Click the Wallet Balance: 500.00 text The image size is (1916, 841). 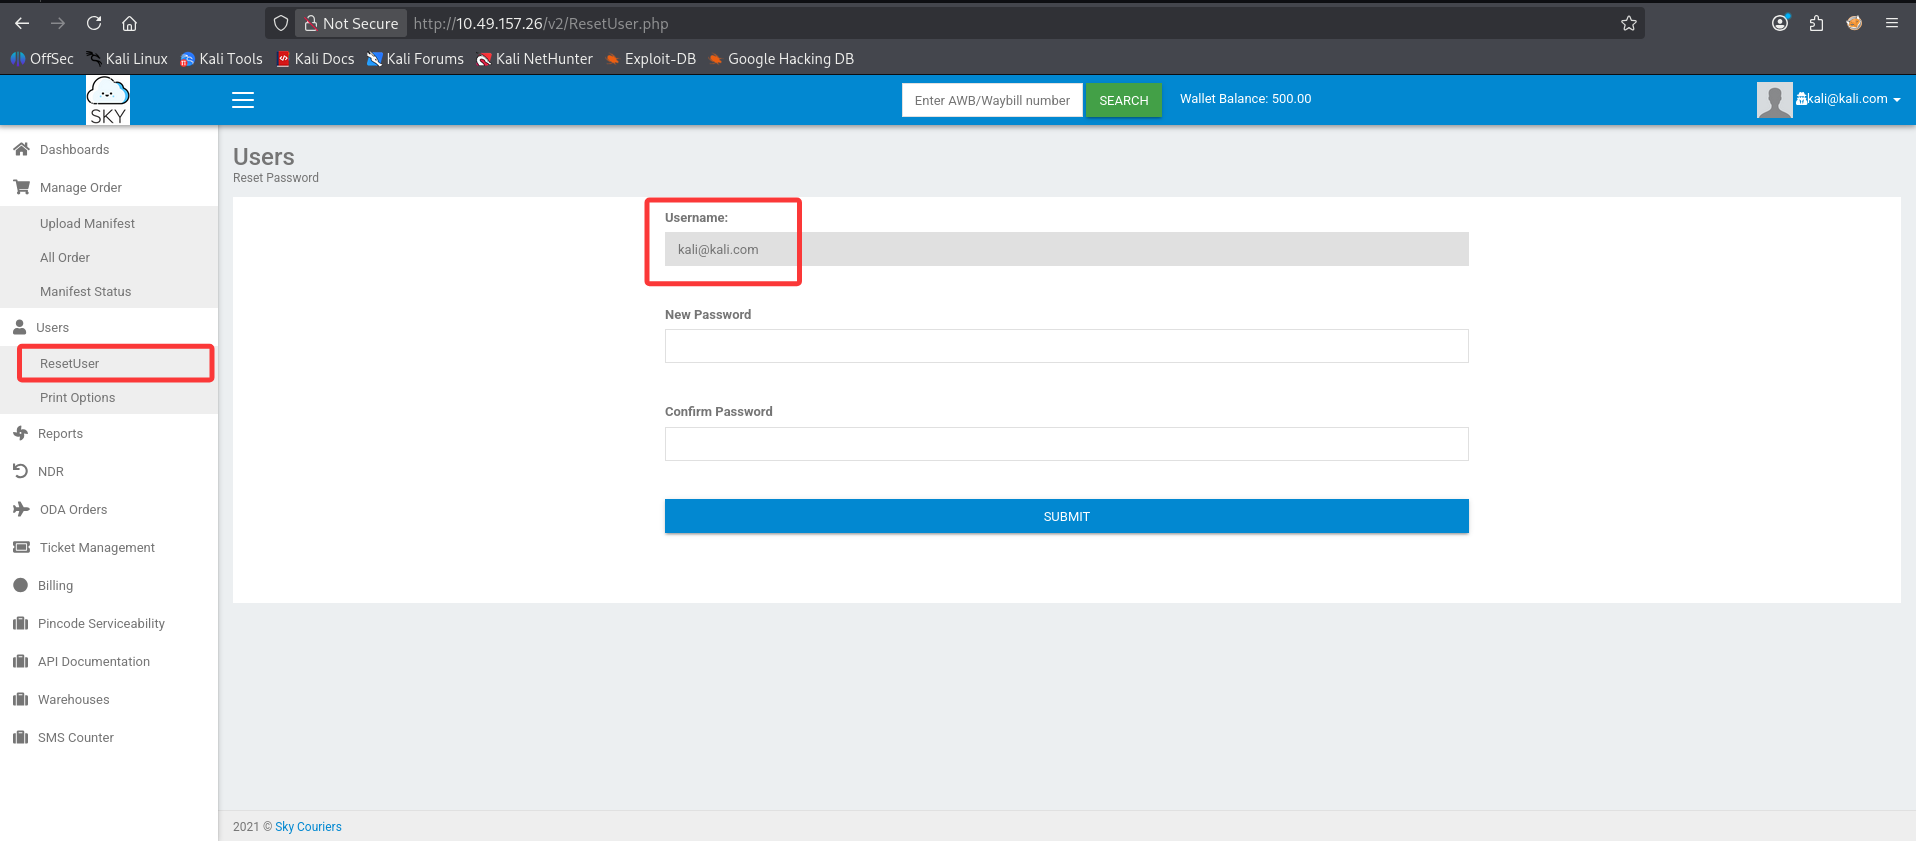pos(1245,99)
